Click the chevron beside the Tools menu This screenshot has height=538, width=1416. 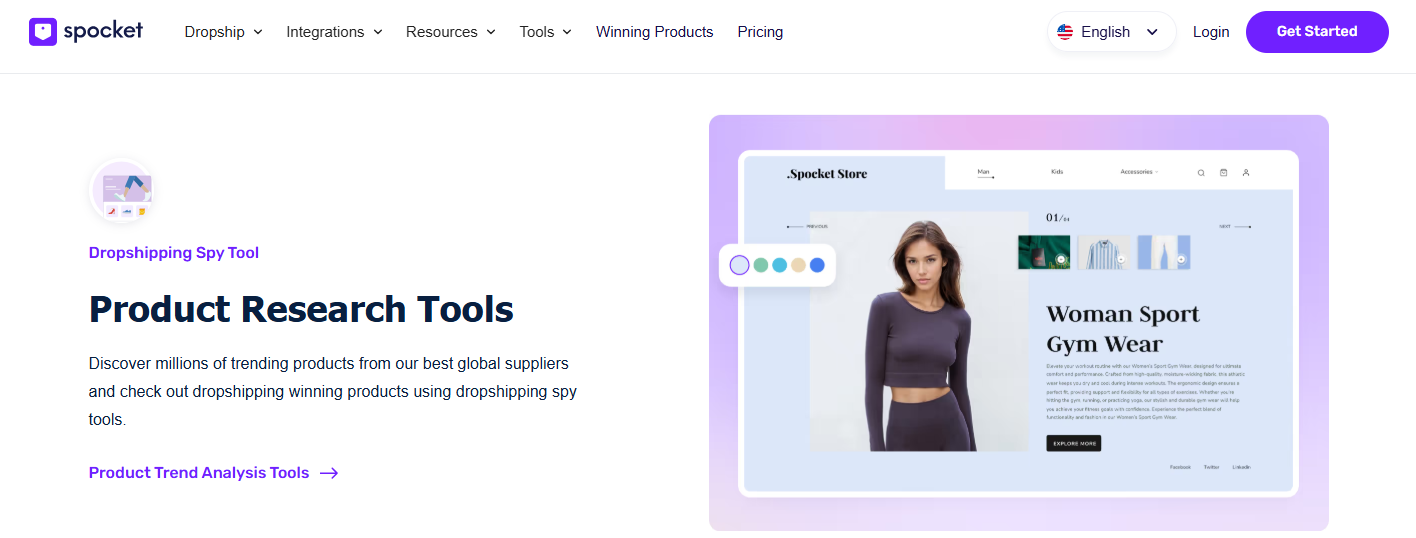click(x=567, y=32)
